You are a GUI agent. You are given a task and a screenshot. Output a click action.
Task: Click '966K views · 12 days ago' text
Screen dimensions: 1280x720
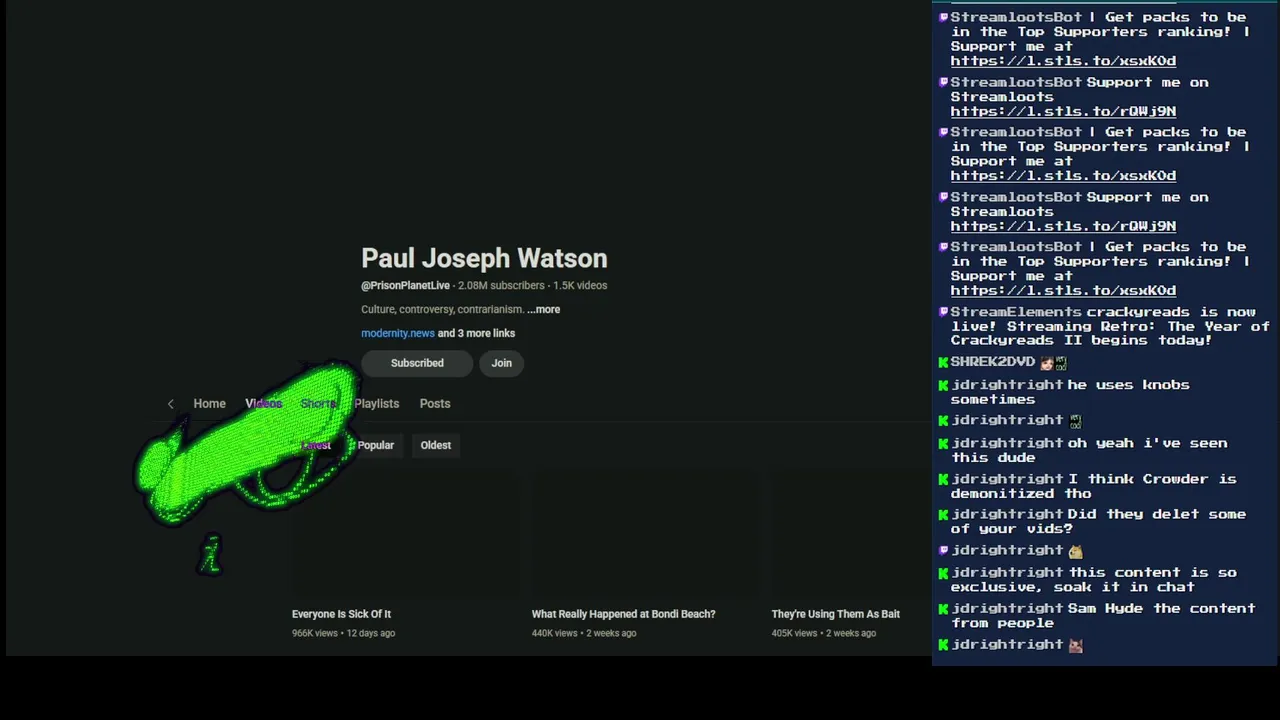pos(343,633)
